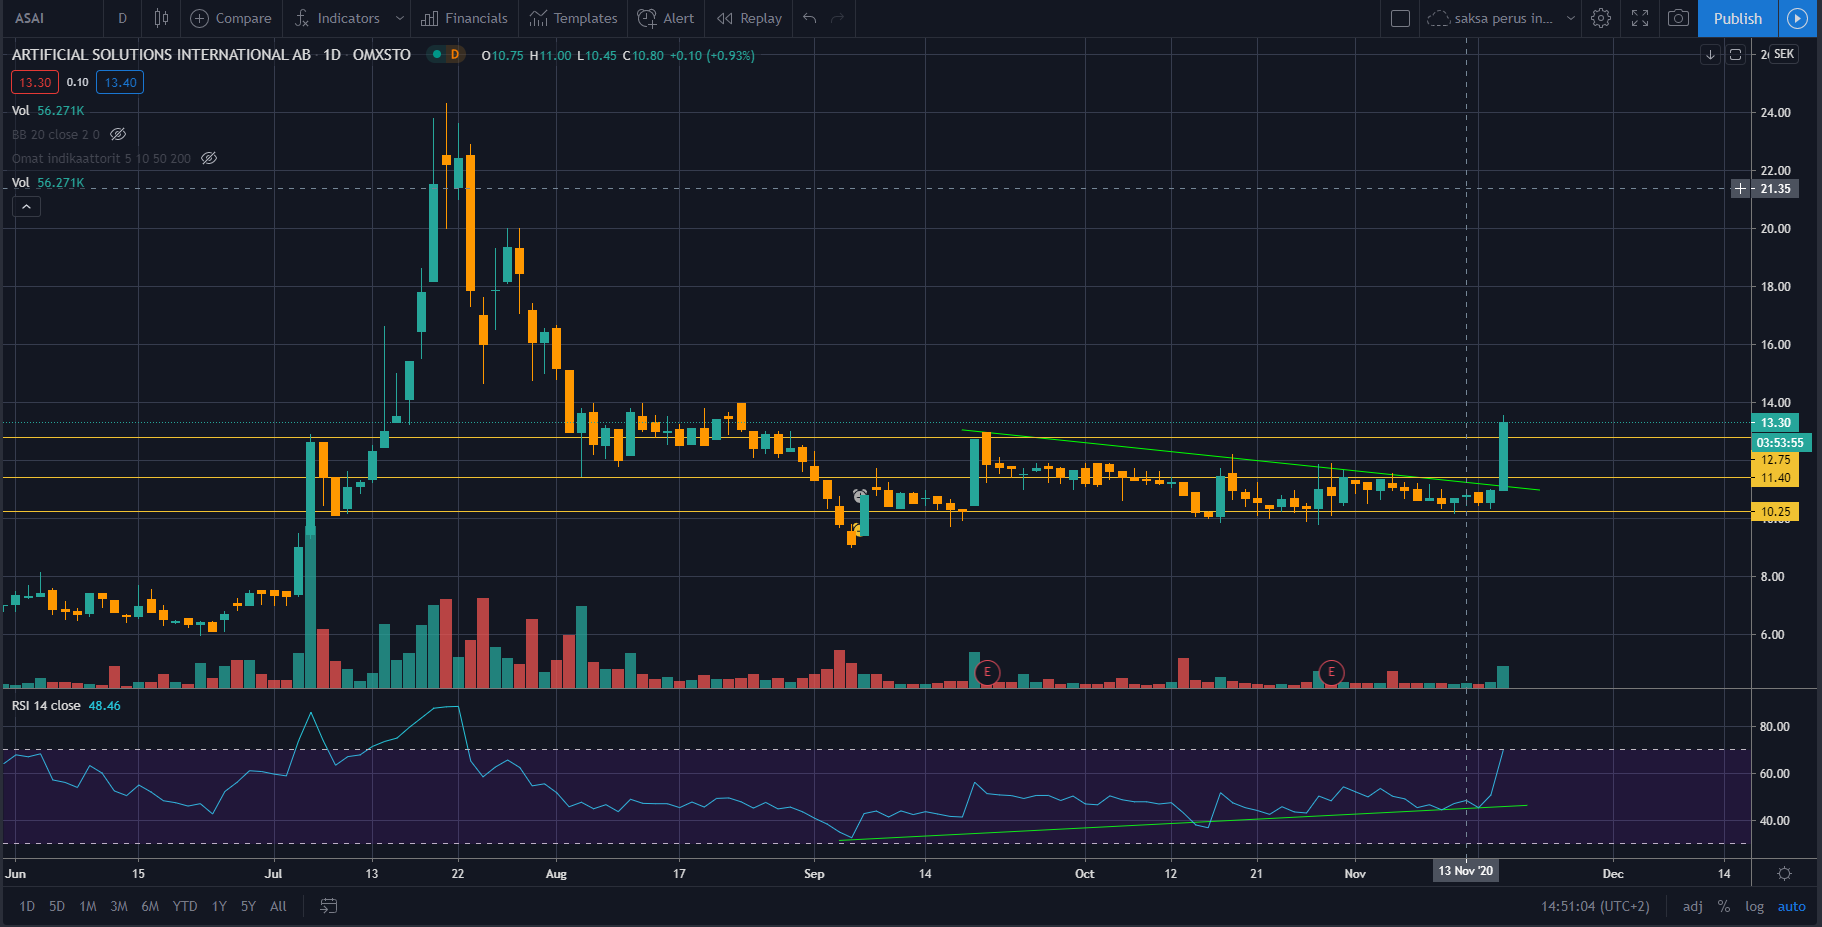Click the redo arrow in toolbar
The height and width of the screenshot is (927, 1822).
(838, 18)
